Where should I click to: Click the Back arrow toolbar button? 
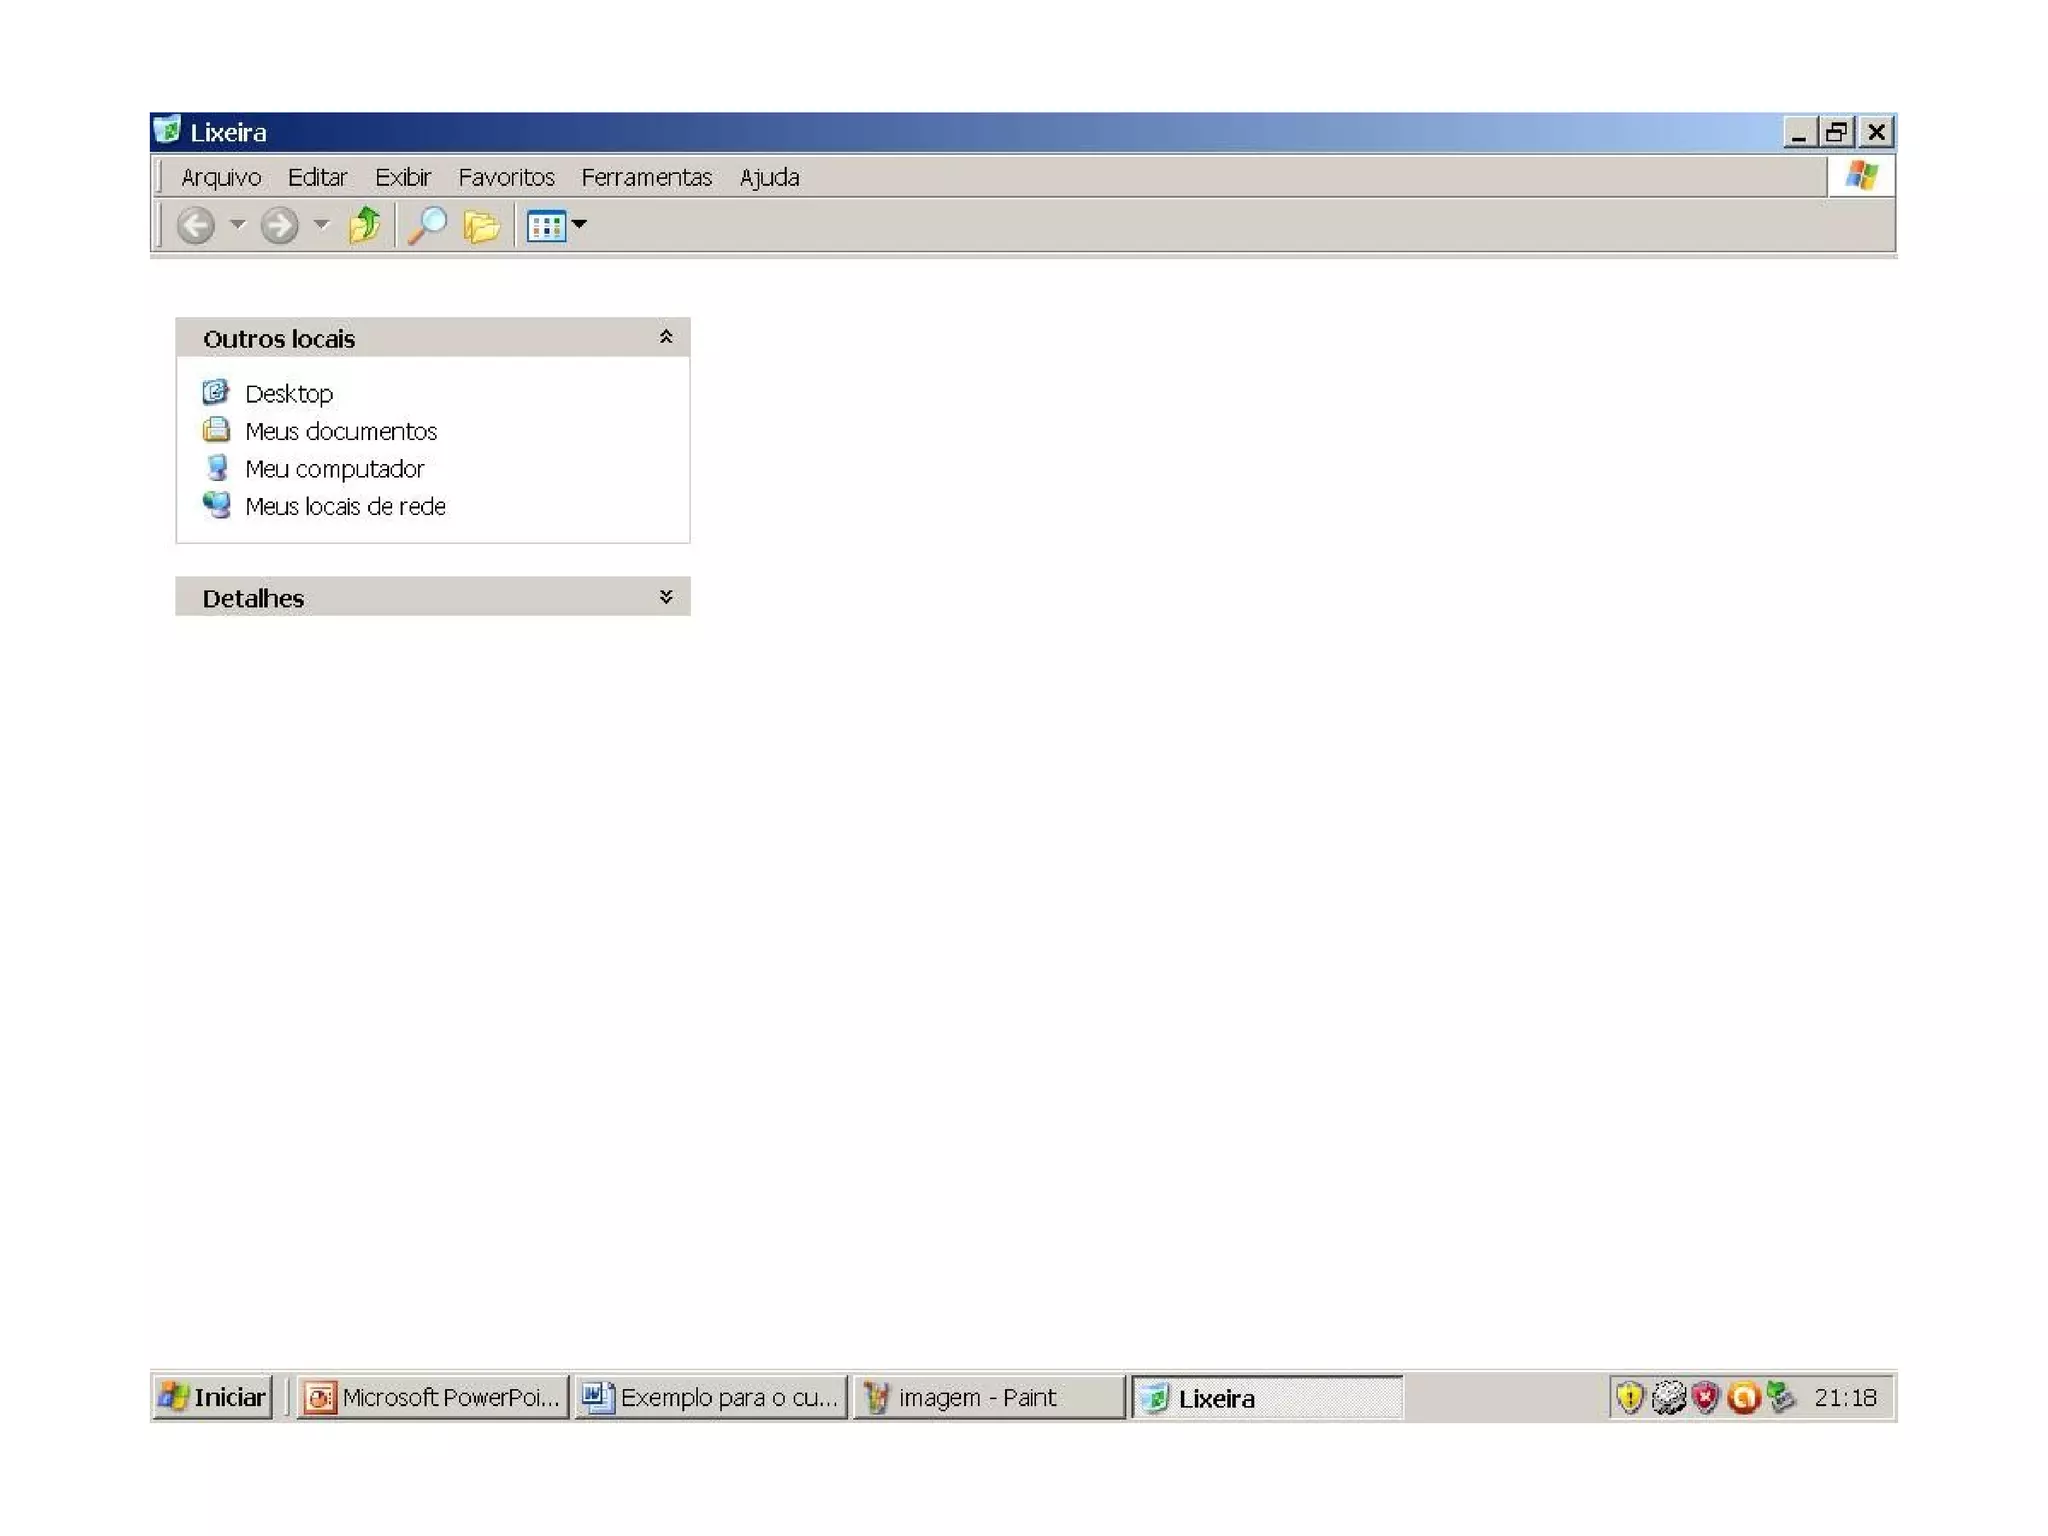[x=196, y=226]
